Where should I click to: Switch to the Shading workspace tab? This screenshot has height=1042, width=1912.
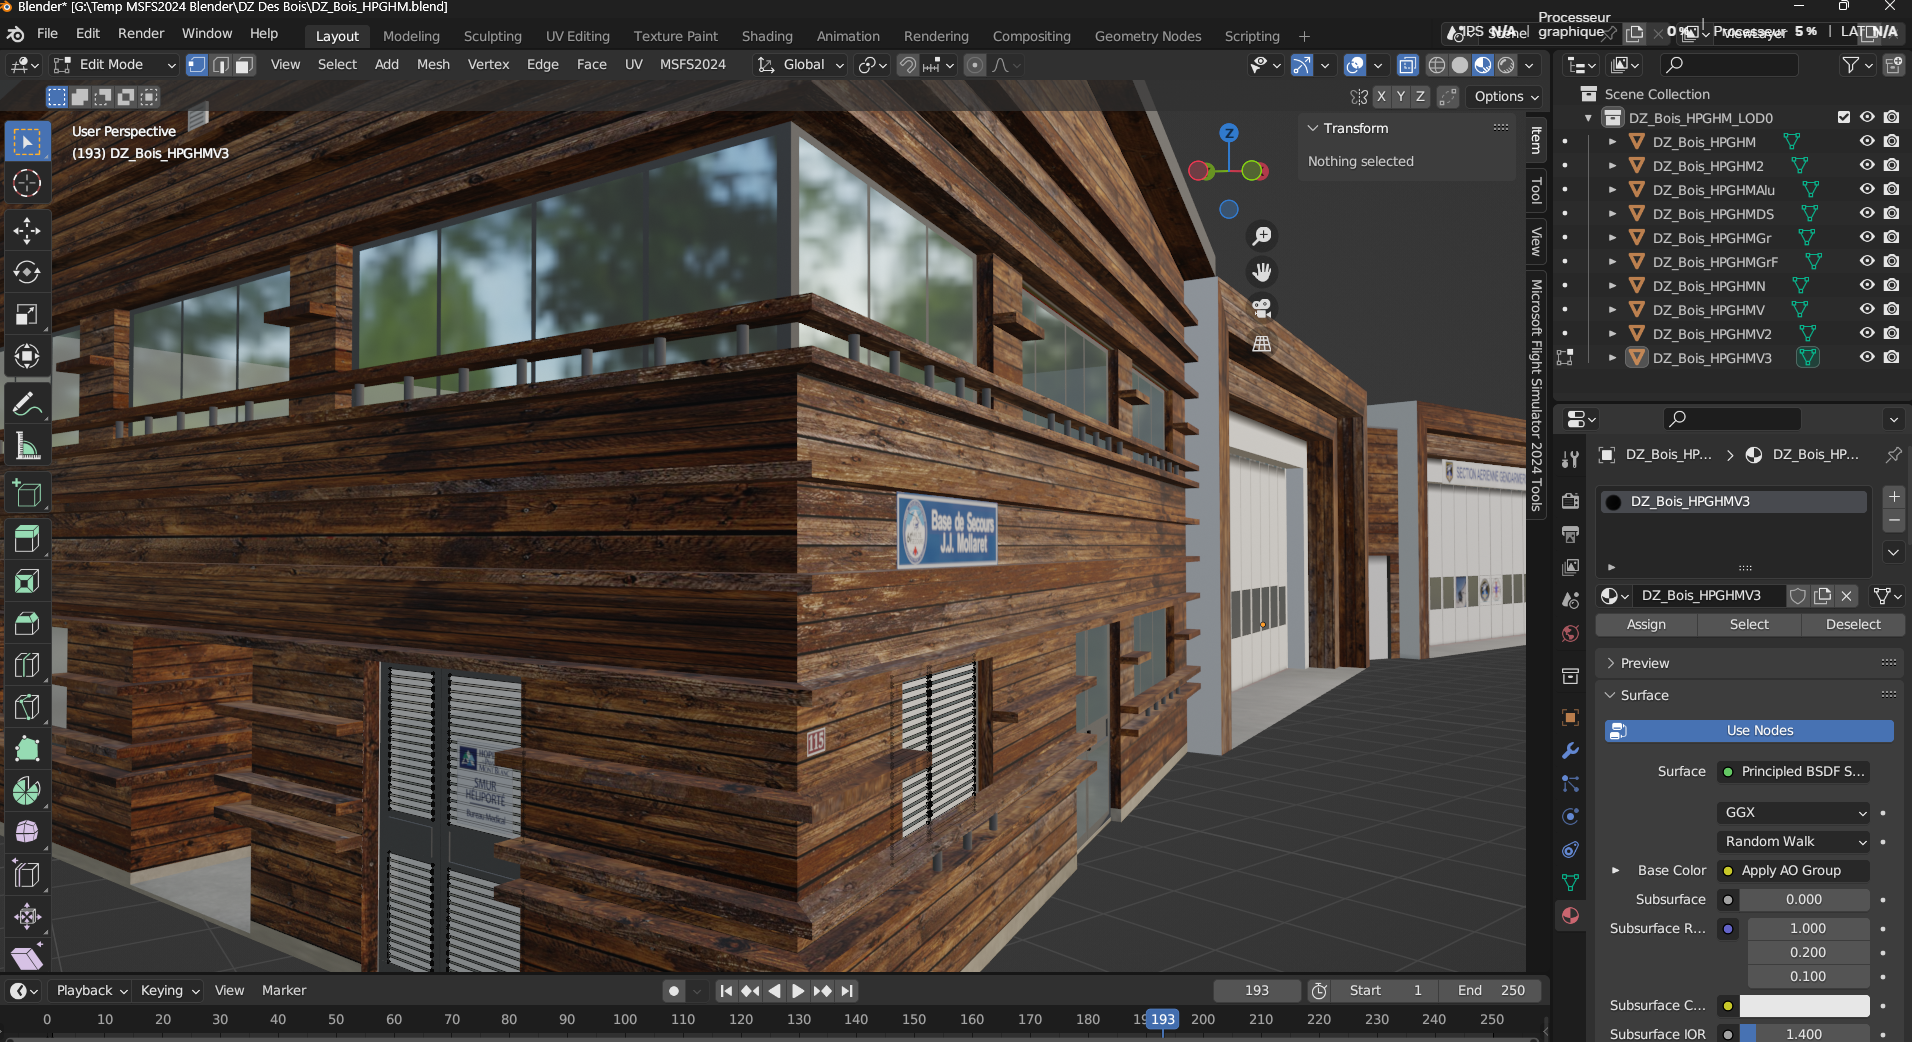(767, 36)
